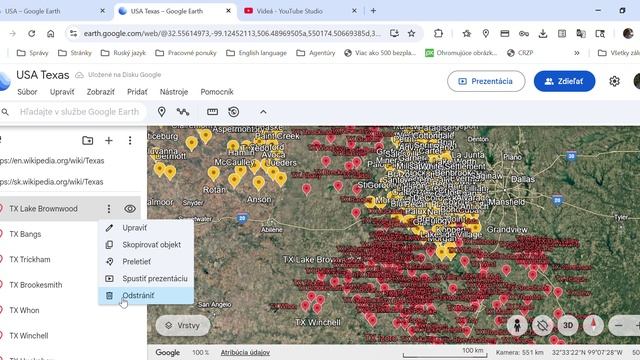Start the Prezentácia button
The image size is (640, 360).
click(x=486, y=81)
